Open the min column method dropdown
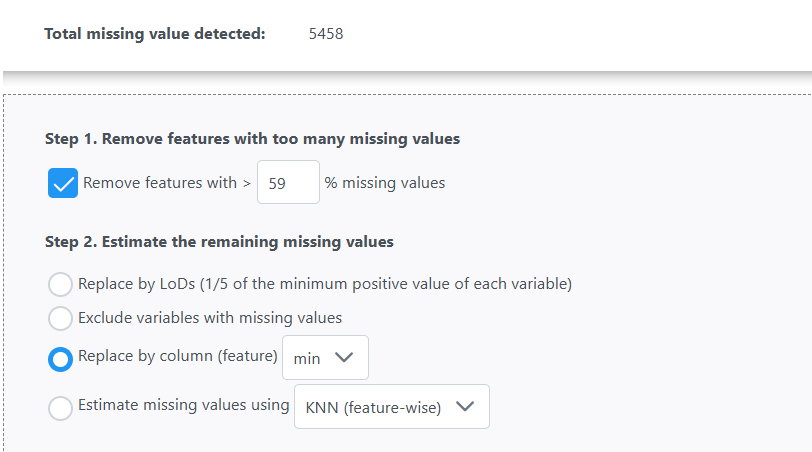 [x=325, y=357]
